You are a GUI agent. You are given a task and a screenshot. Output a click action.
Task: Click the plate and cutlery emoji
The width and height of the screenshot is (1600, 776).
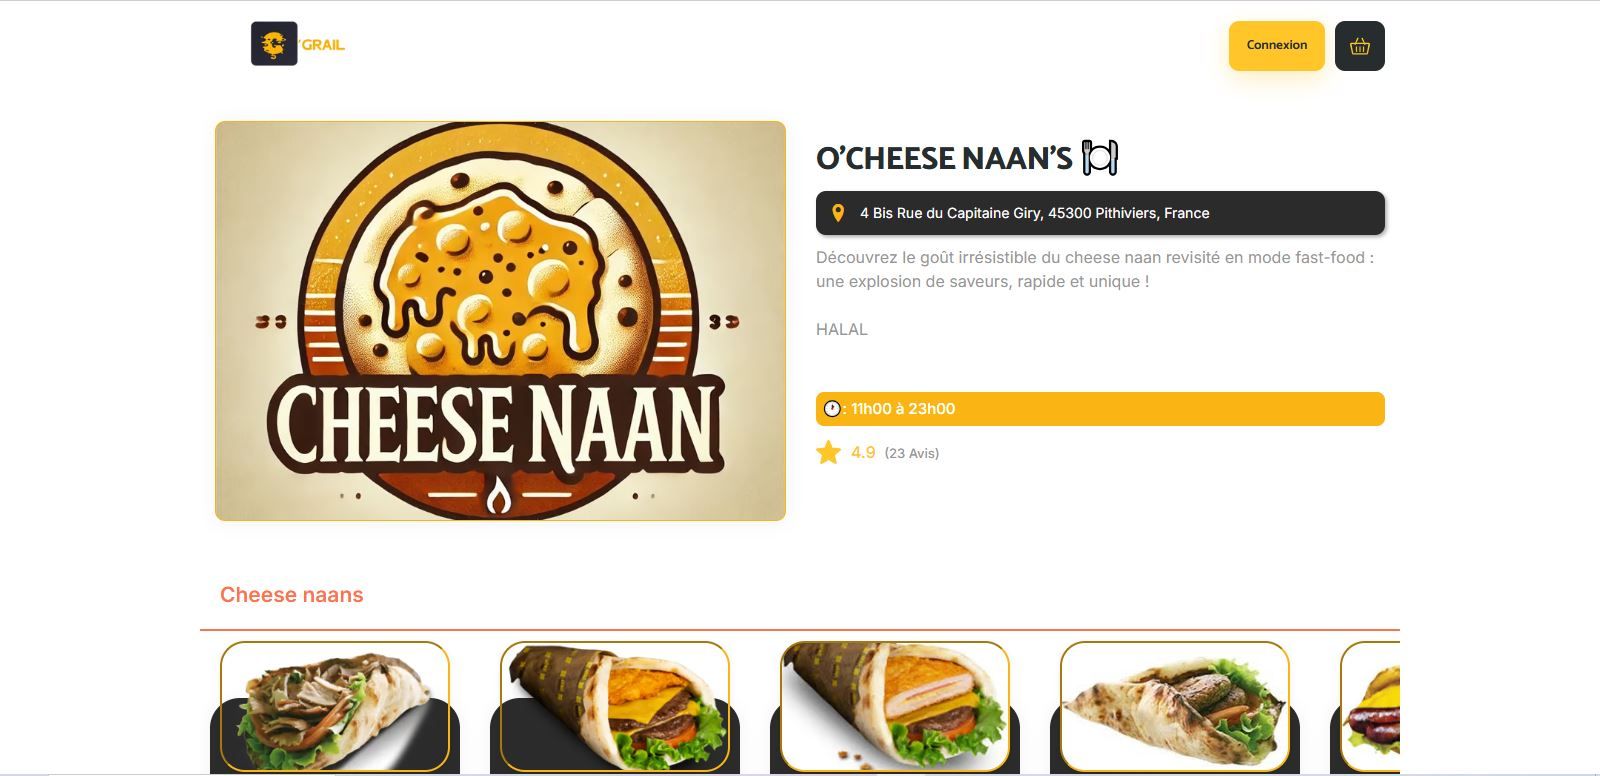point(1100,158)
